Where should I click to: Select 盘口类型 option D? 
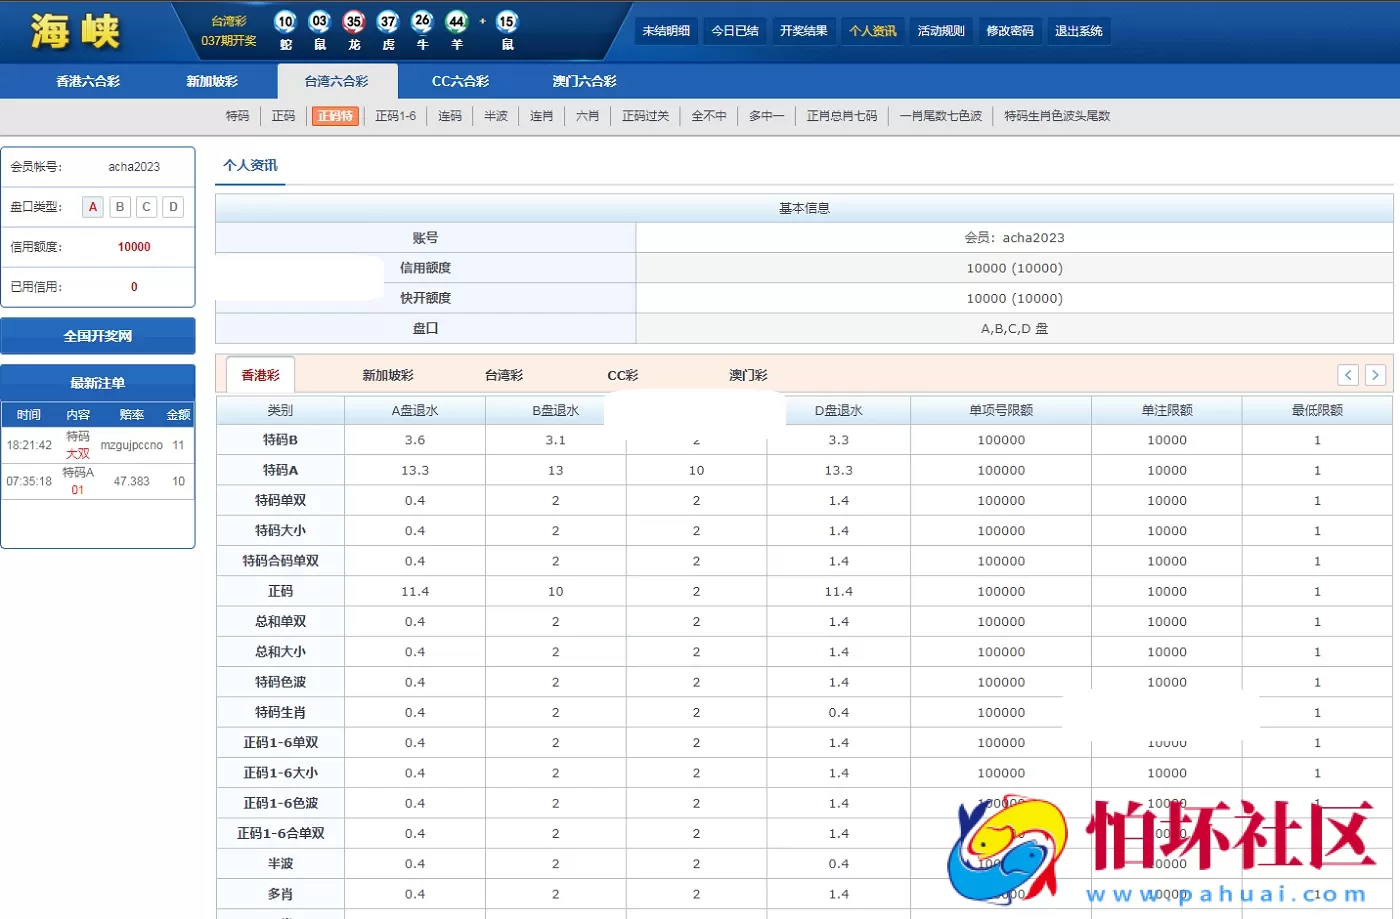[172, 207]
